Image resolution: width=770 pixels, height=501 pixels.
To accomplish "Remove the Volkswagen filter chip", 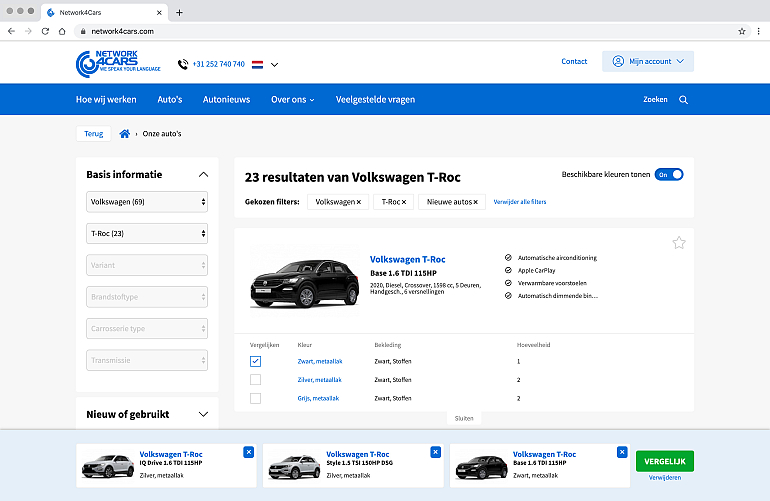I will point(359,202).
